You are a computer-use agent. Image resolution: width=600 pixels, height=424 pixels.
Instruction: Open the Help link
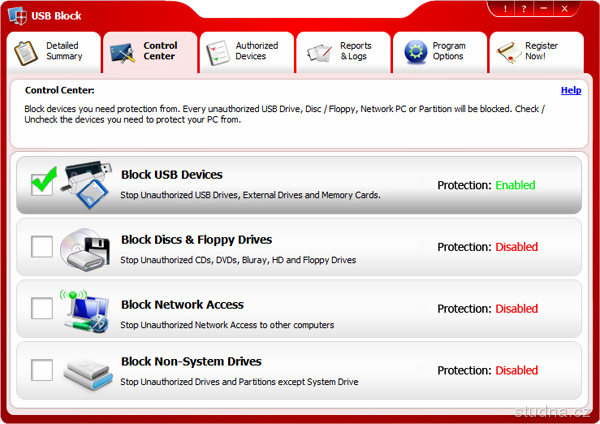[x=571, y=90]
